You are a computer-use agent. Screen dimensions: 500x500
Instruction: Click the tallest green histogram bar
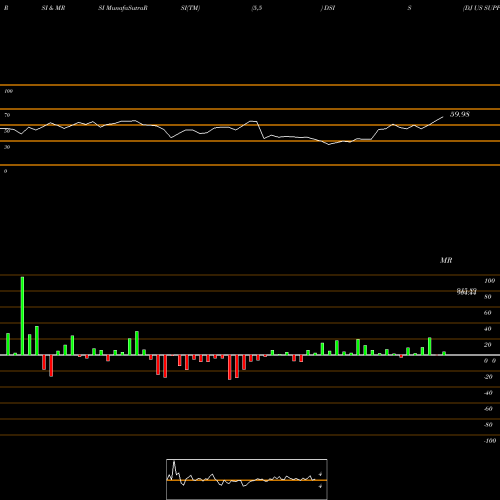point(22,316)
